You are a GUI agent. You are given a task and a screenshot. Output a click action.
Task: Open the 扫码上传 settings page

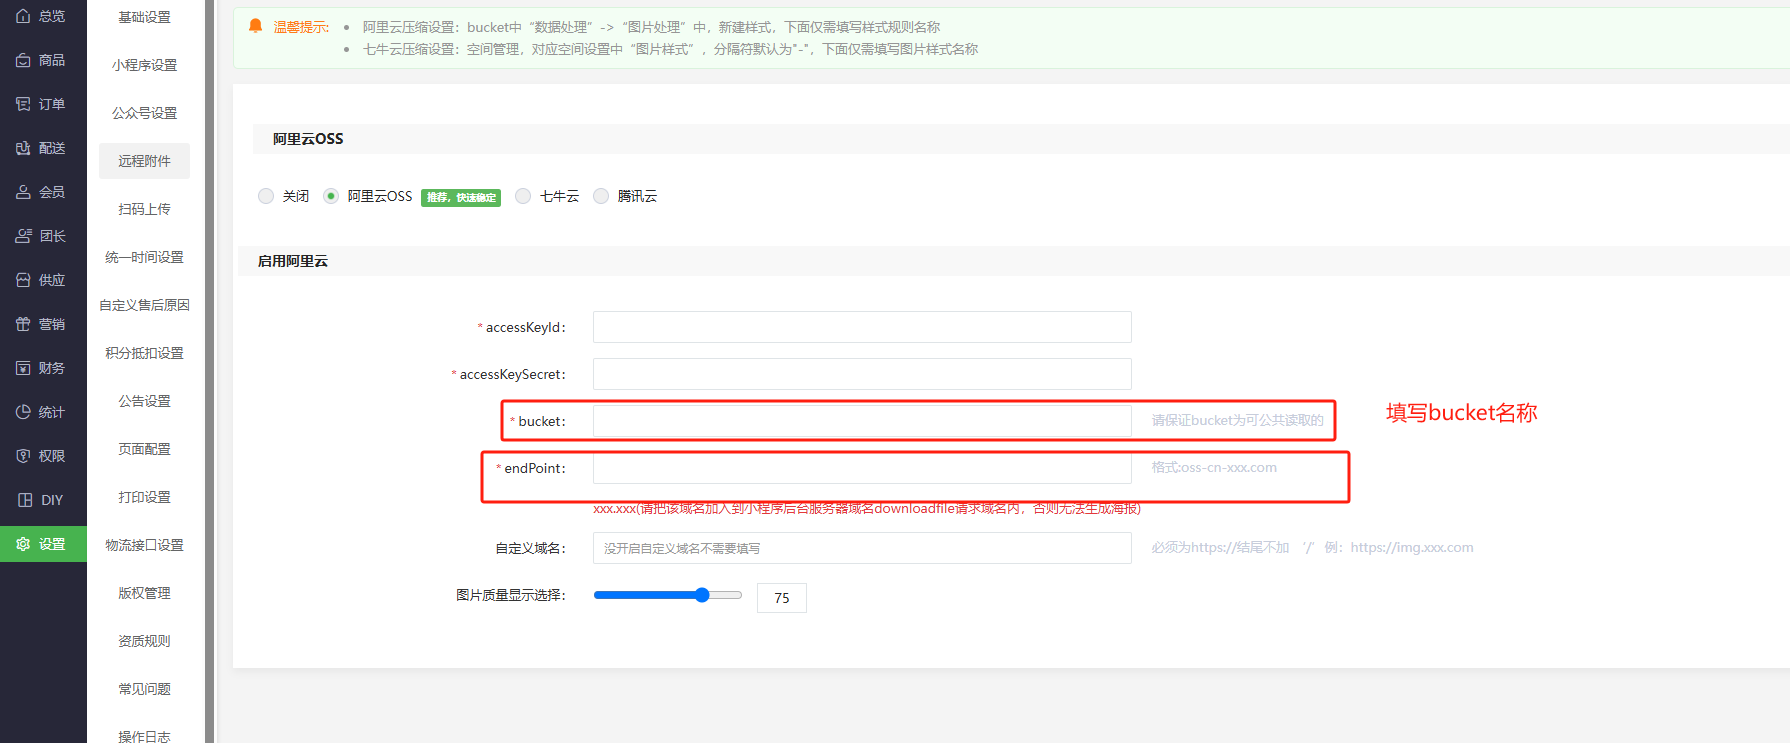click(144, 209)
